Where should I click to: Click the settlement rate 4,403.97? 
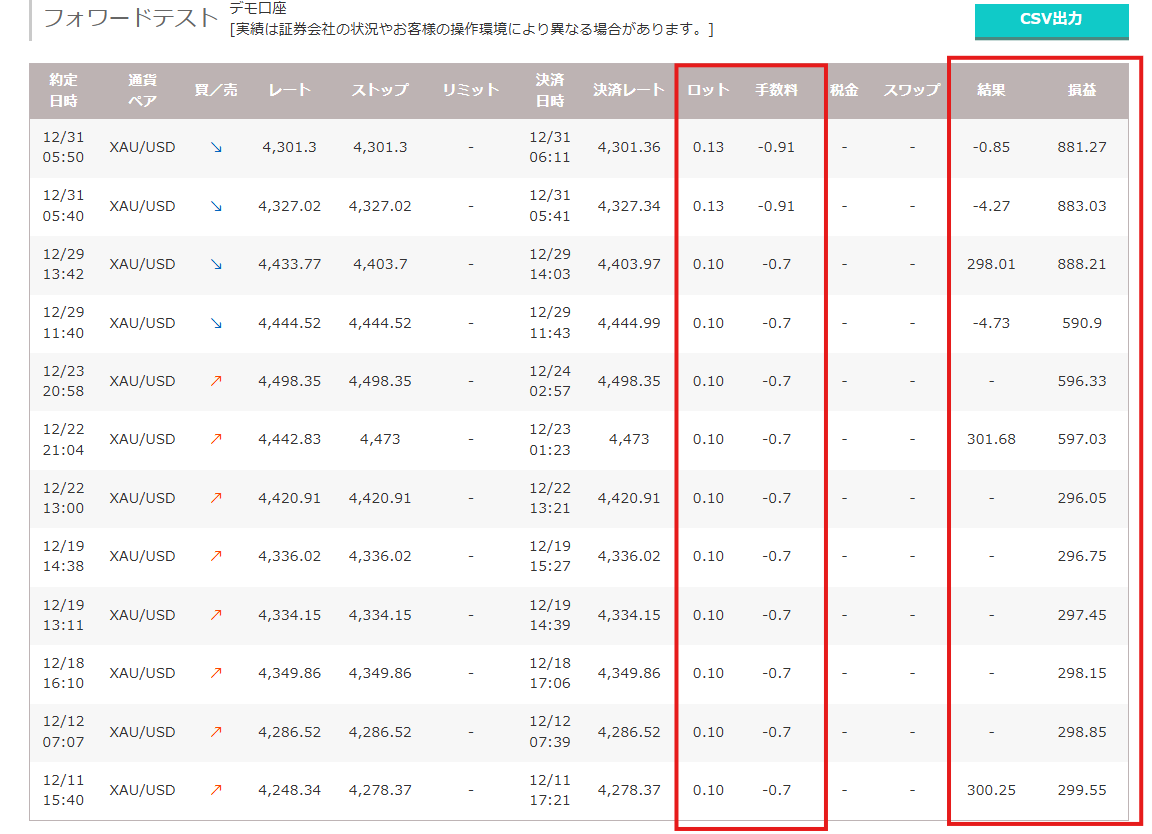[x=629, y=265]
